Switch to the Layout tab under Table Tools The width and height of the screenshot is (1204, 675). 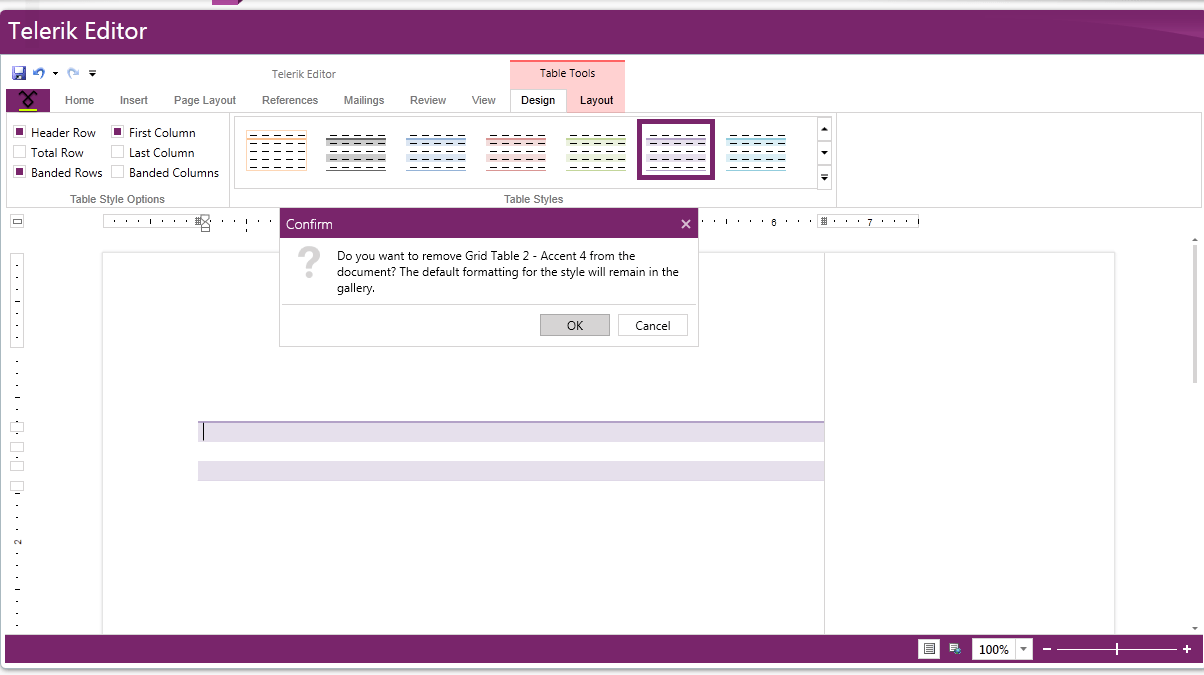click(596, 100)
